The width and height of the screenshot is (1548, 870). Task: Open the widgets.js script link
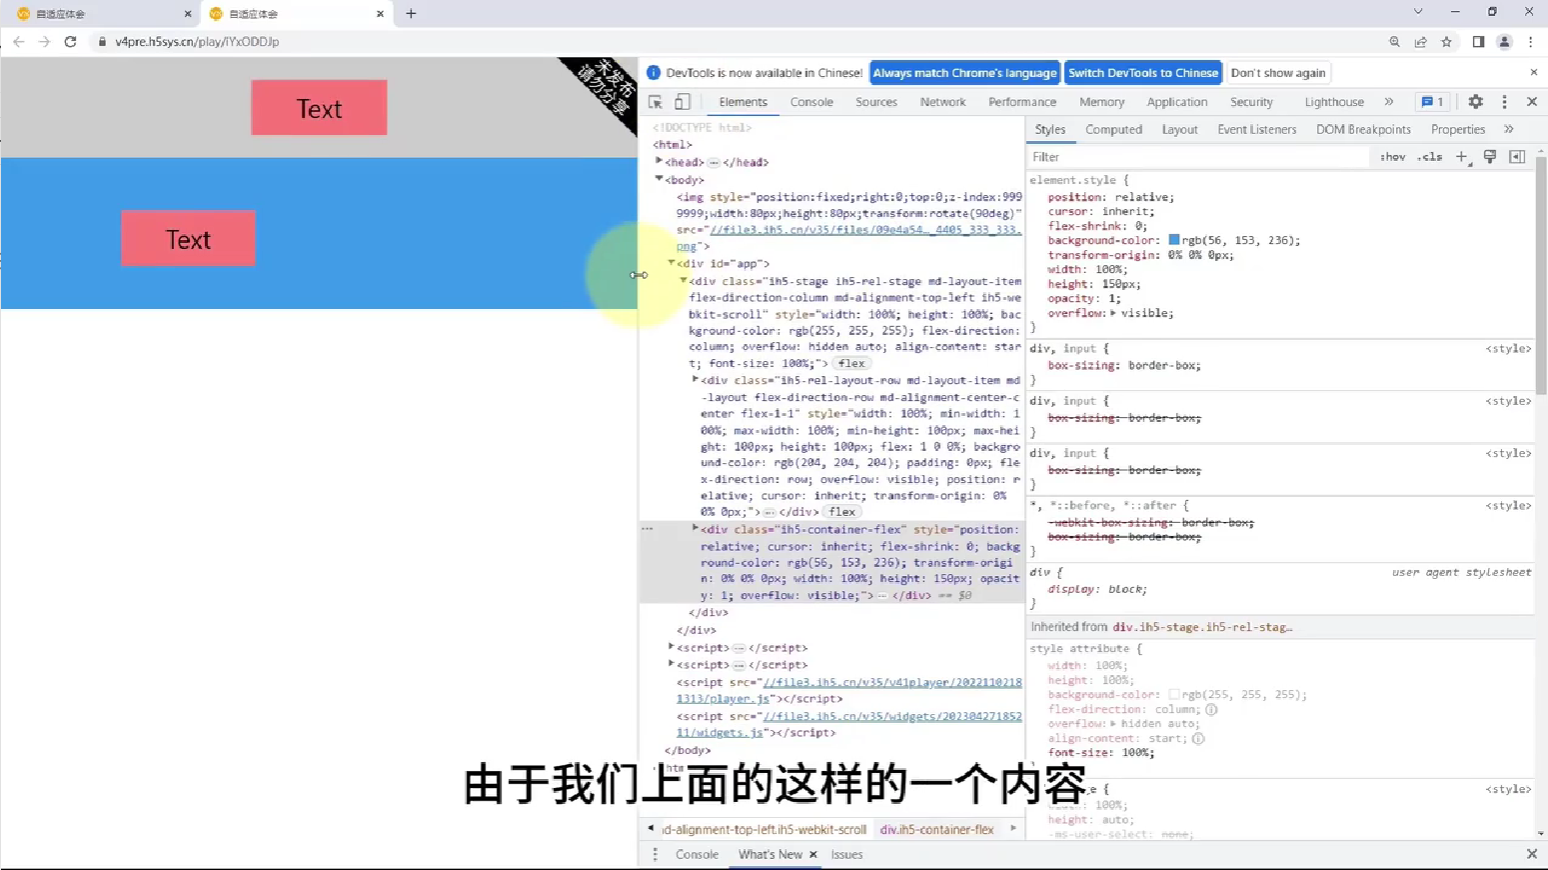(850, 724)
